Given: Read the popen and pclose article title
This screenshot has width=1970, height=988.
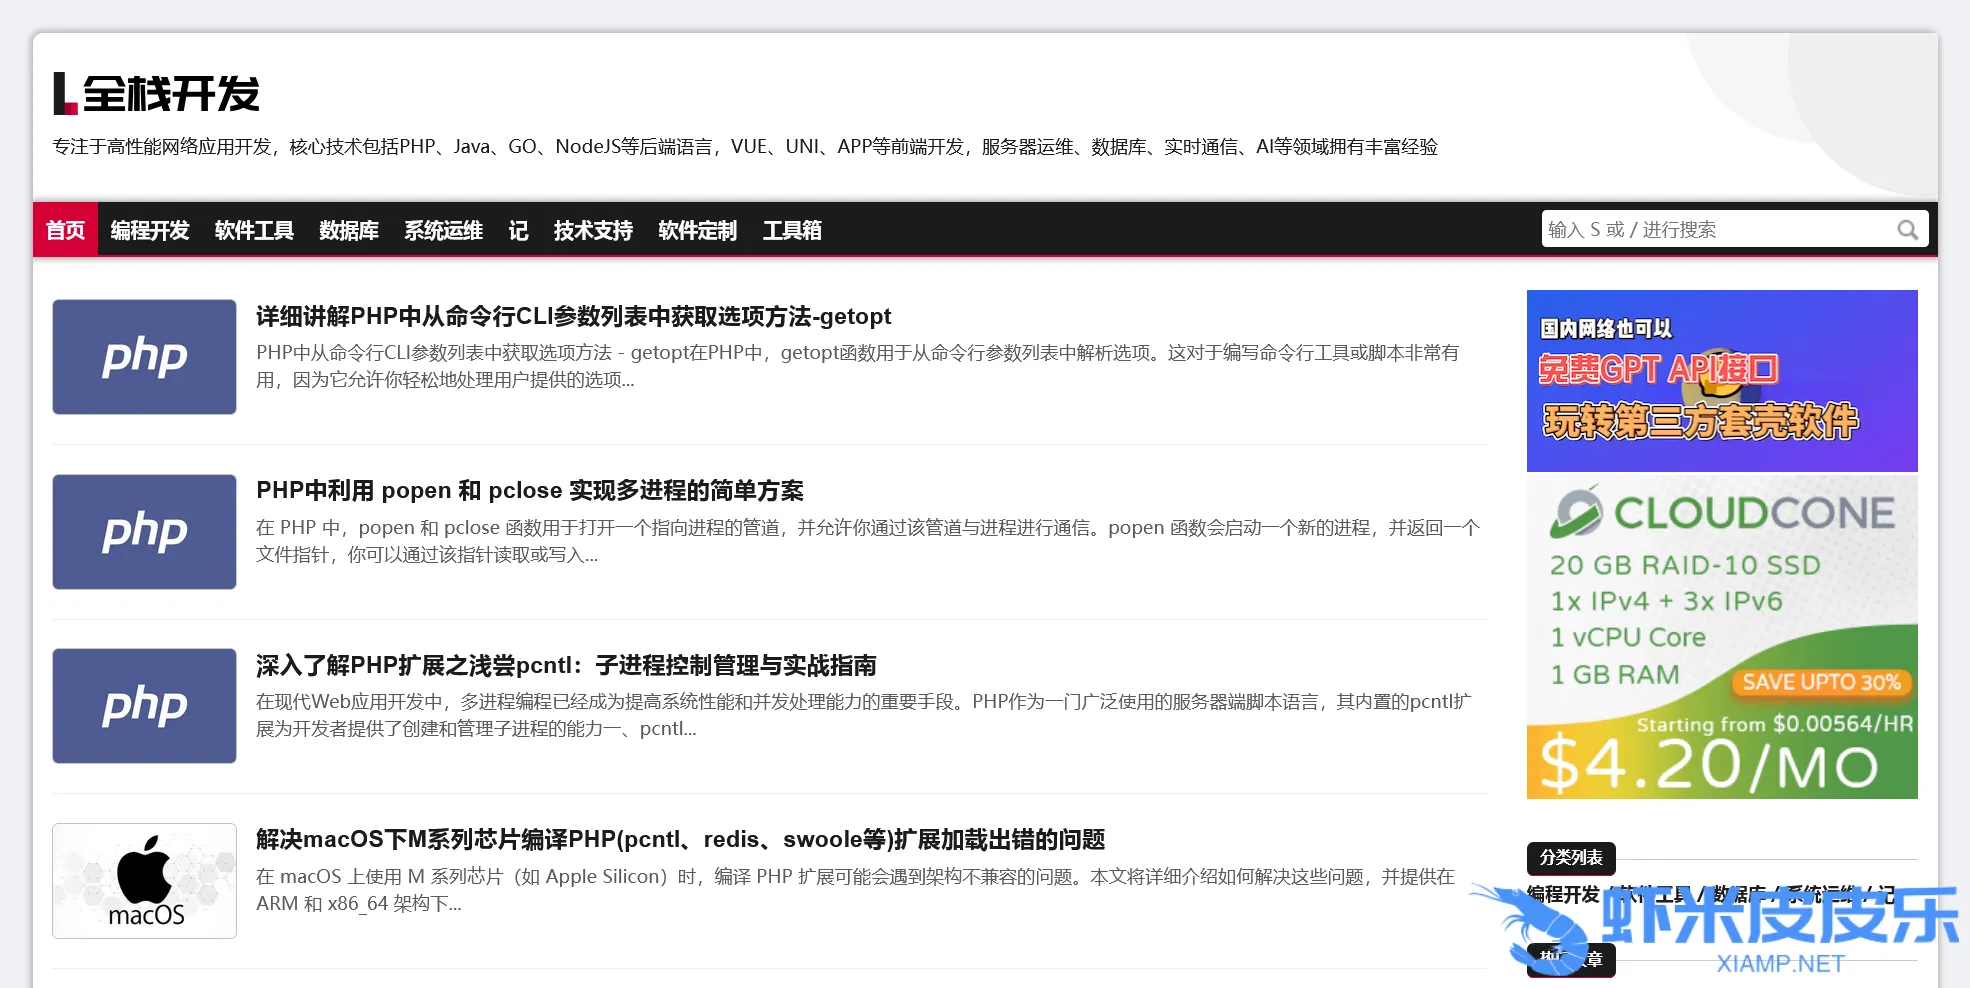Looking at the screenshot, I should (529, 491).
